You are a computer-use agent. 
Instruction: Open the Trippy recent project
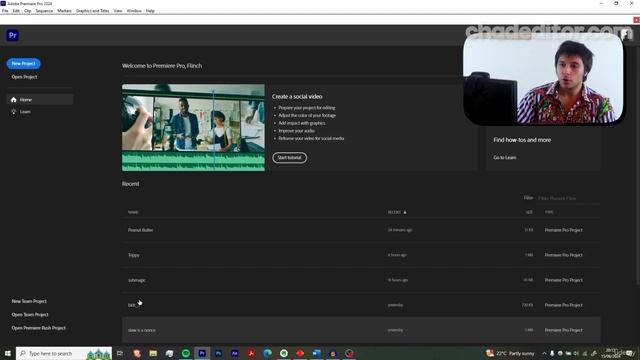tap(361, 255)
